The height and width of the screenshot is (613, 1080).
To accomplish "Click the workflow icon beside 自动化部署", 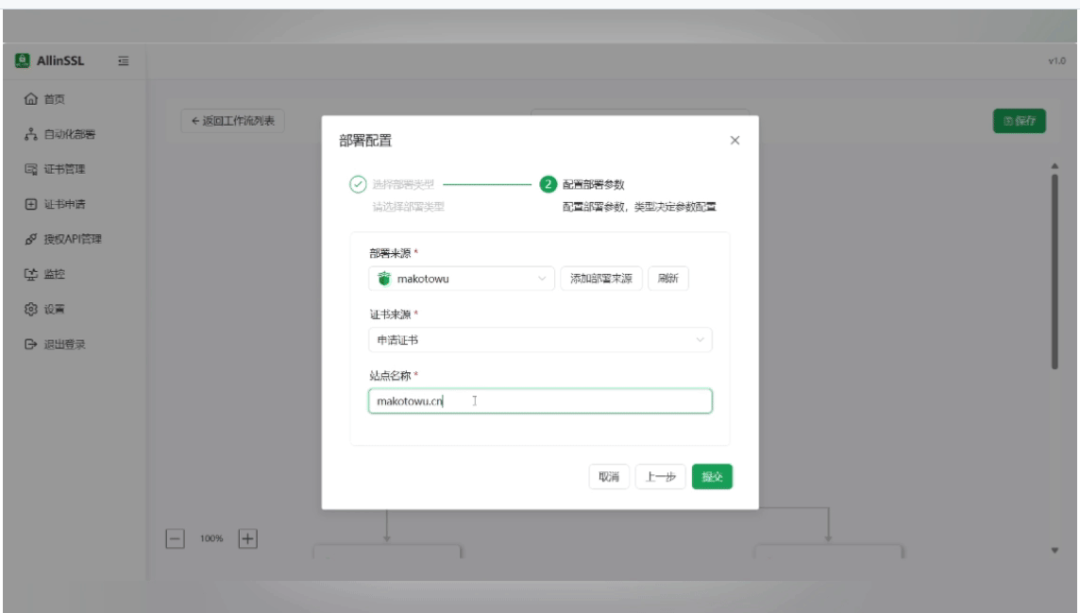I will (x=31, y=134).
